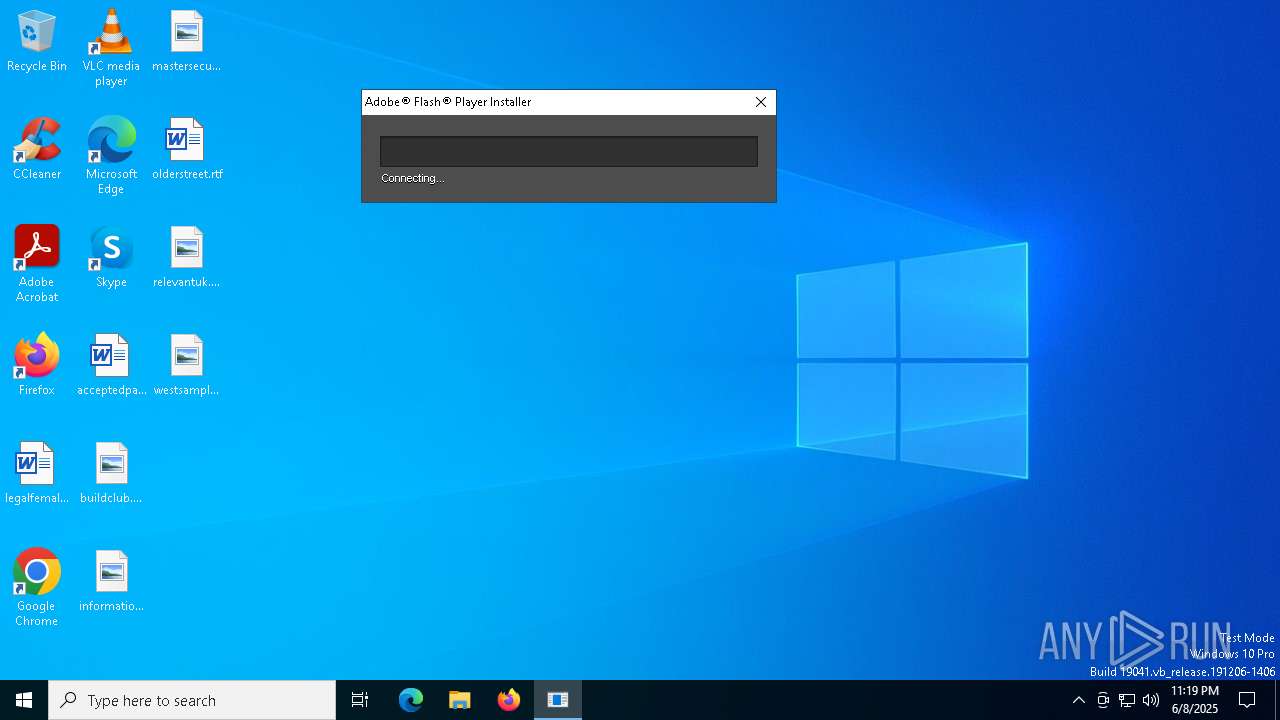Screen dimensions: 1280x720
Task: Open the volume control tray icon
Action: tap(1151, 700)
